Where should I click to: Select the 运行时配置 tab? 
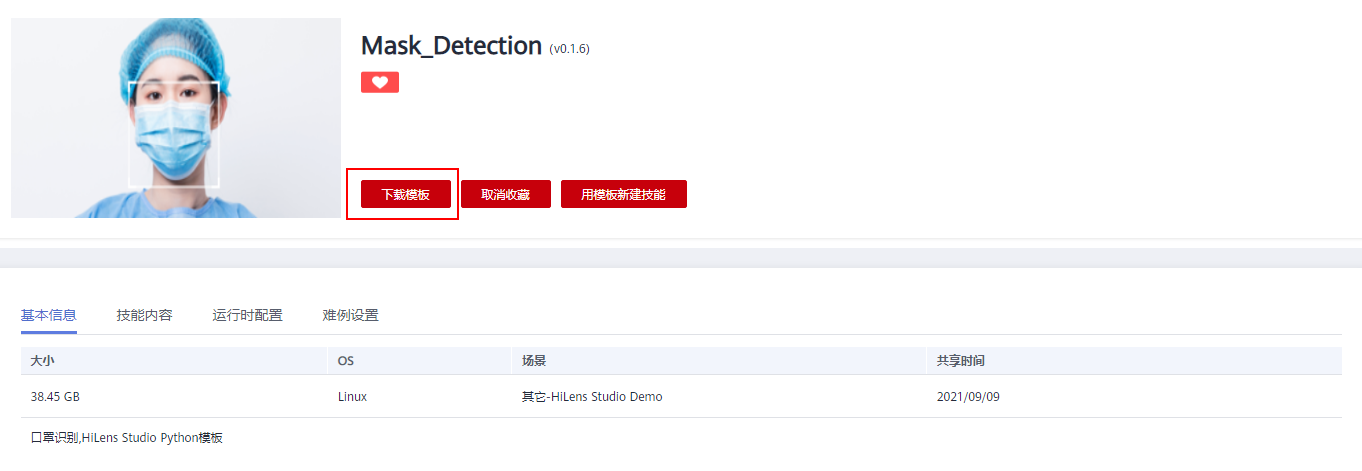[247, 315]
